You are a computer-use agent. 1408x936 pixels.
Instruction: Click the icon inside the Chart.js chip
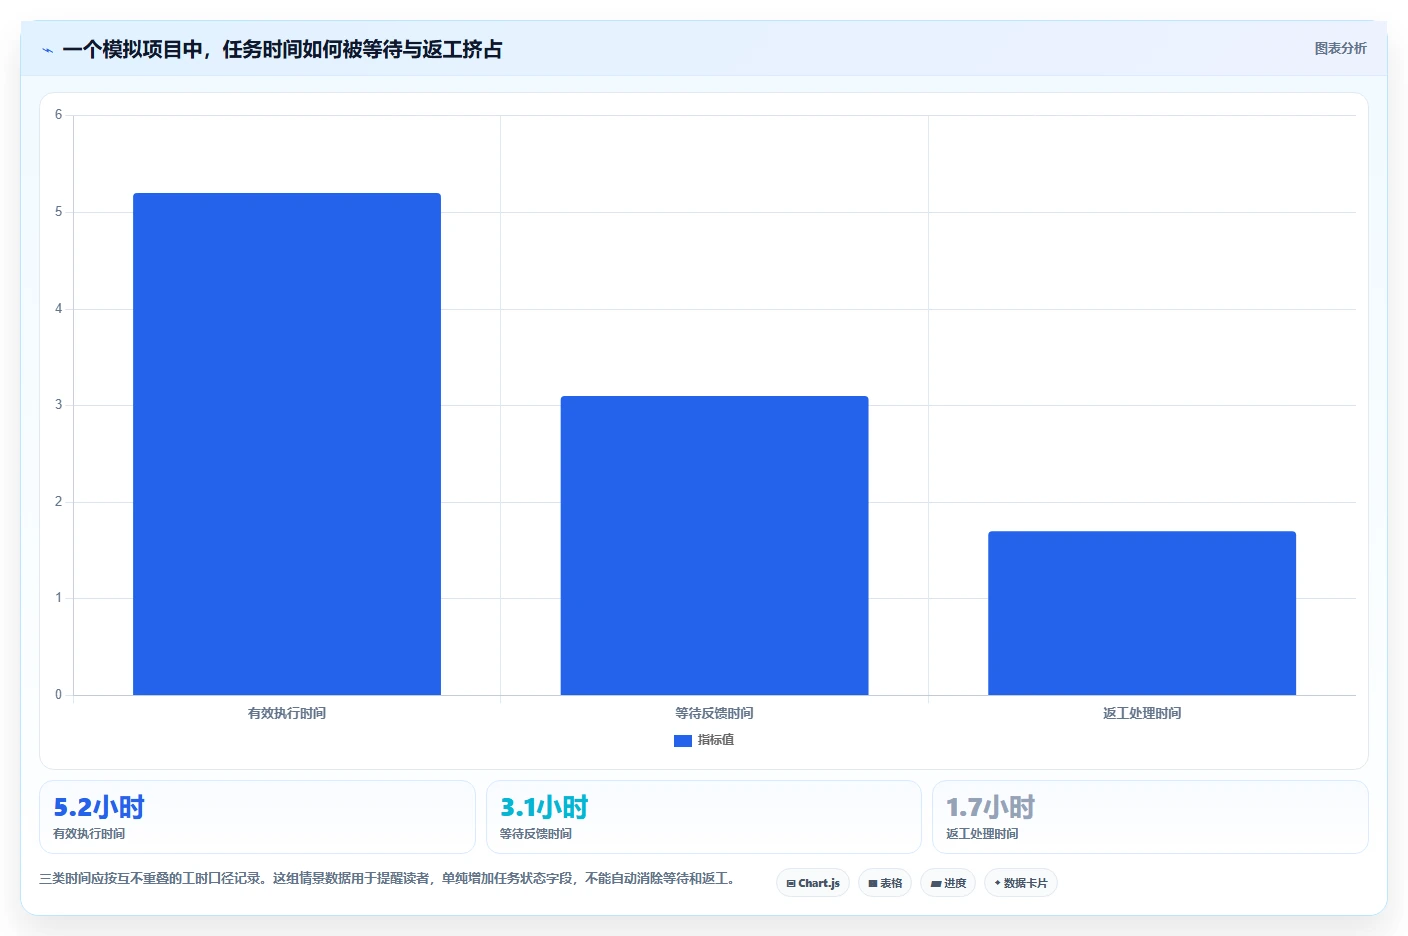(791, 884)
